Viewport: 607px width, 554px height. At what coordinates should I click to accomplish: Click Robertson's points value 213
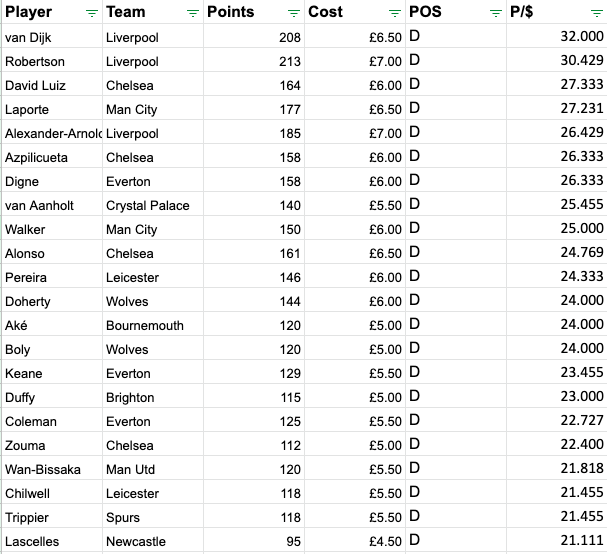[254, 60]
